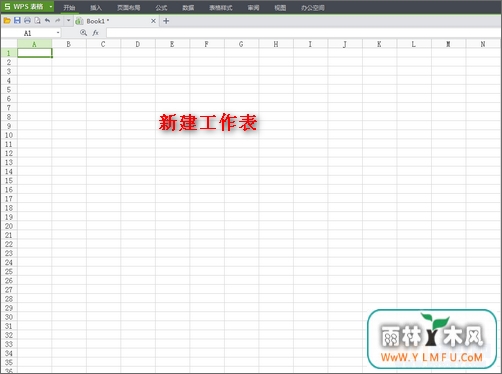Select the 视图 ribbon tab
Viewport: 502px width, 374px height.
[x=280, y=8]
